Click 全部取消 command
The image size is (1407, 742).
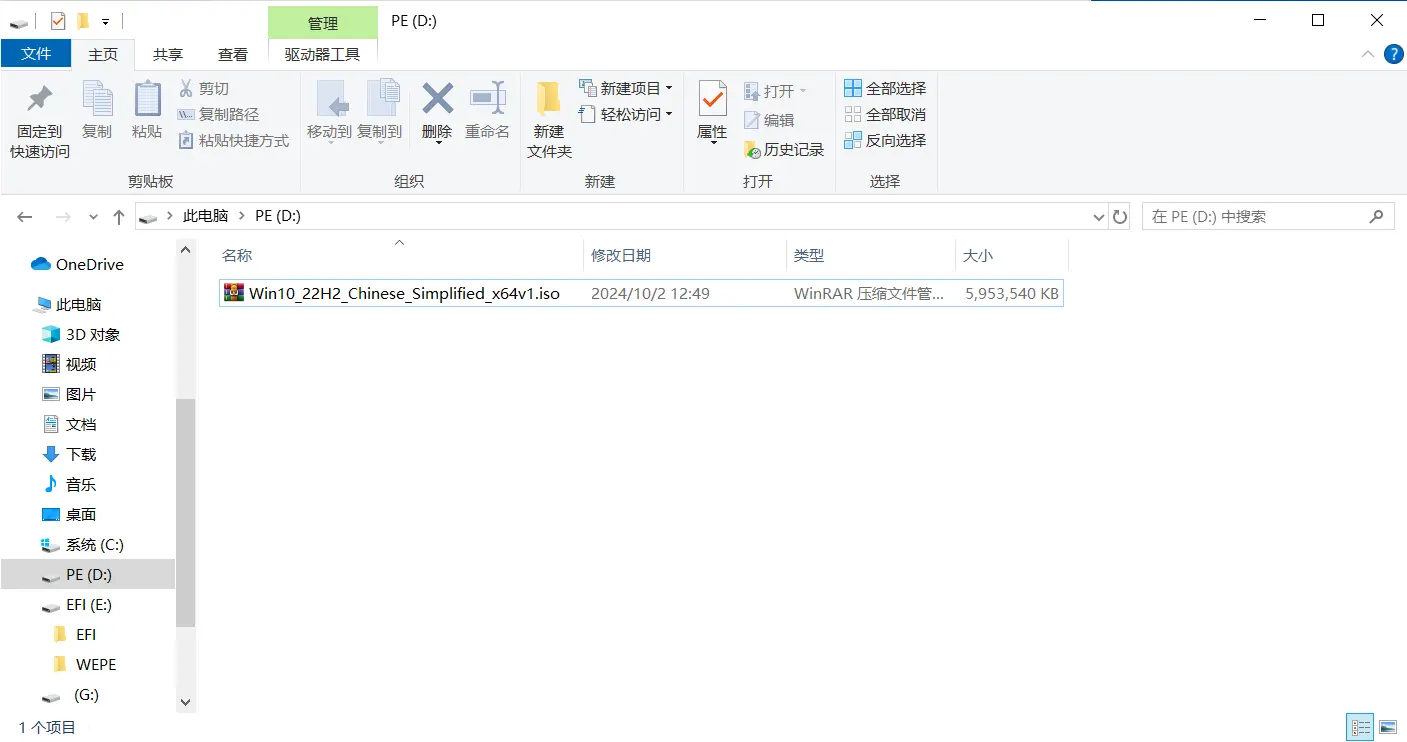885,114
